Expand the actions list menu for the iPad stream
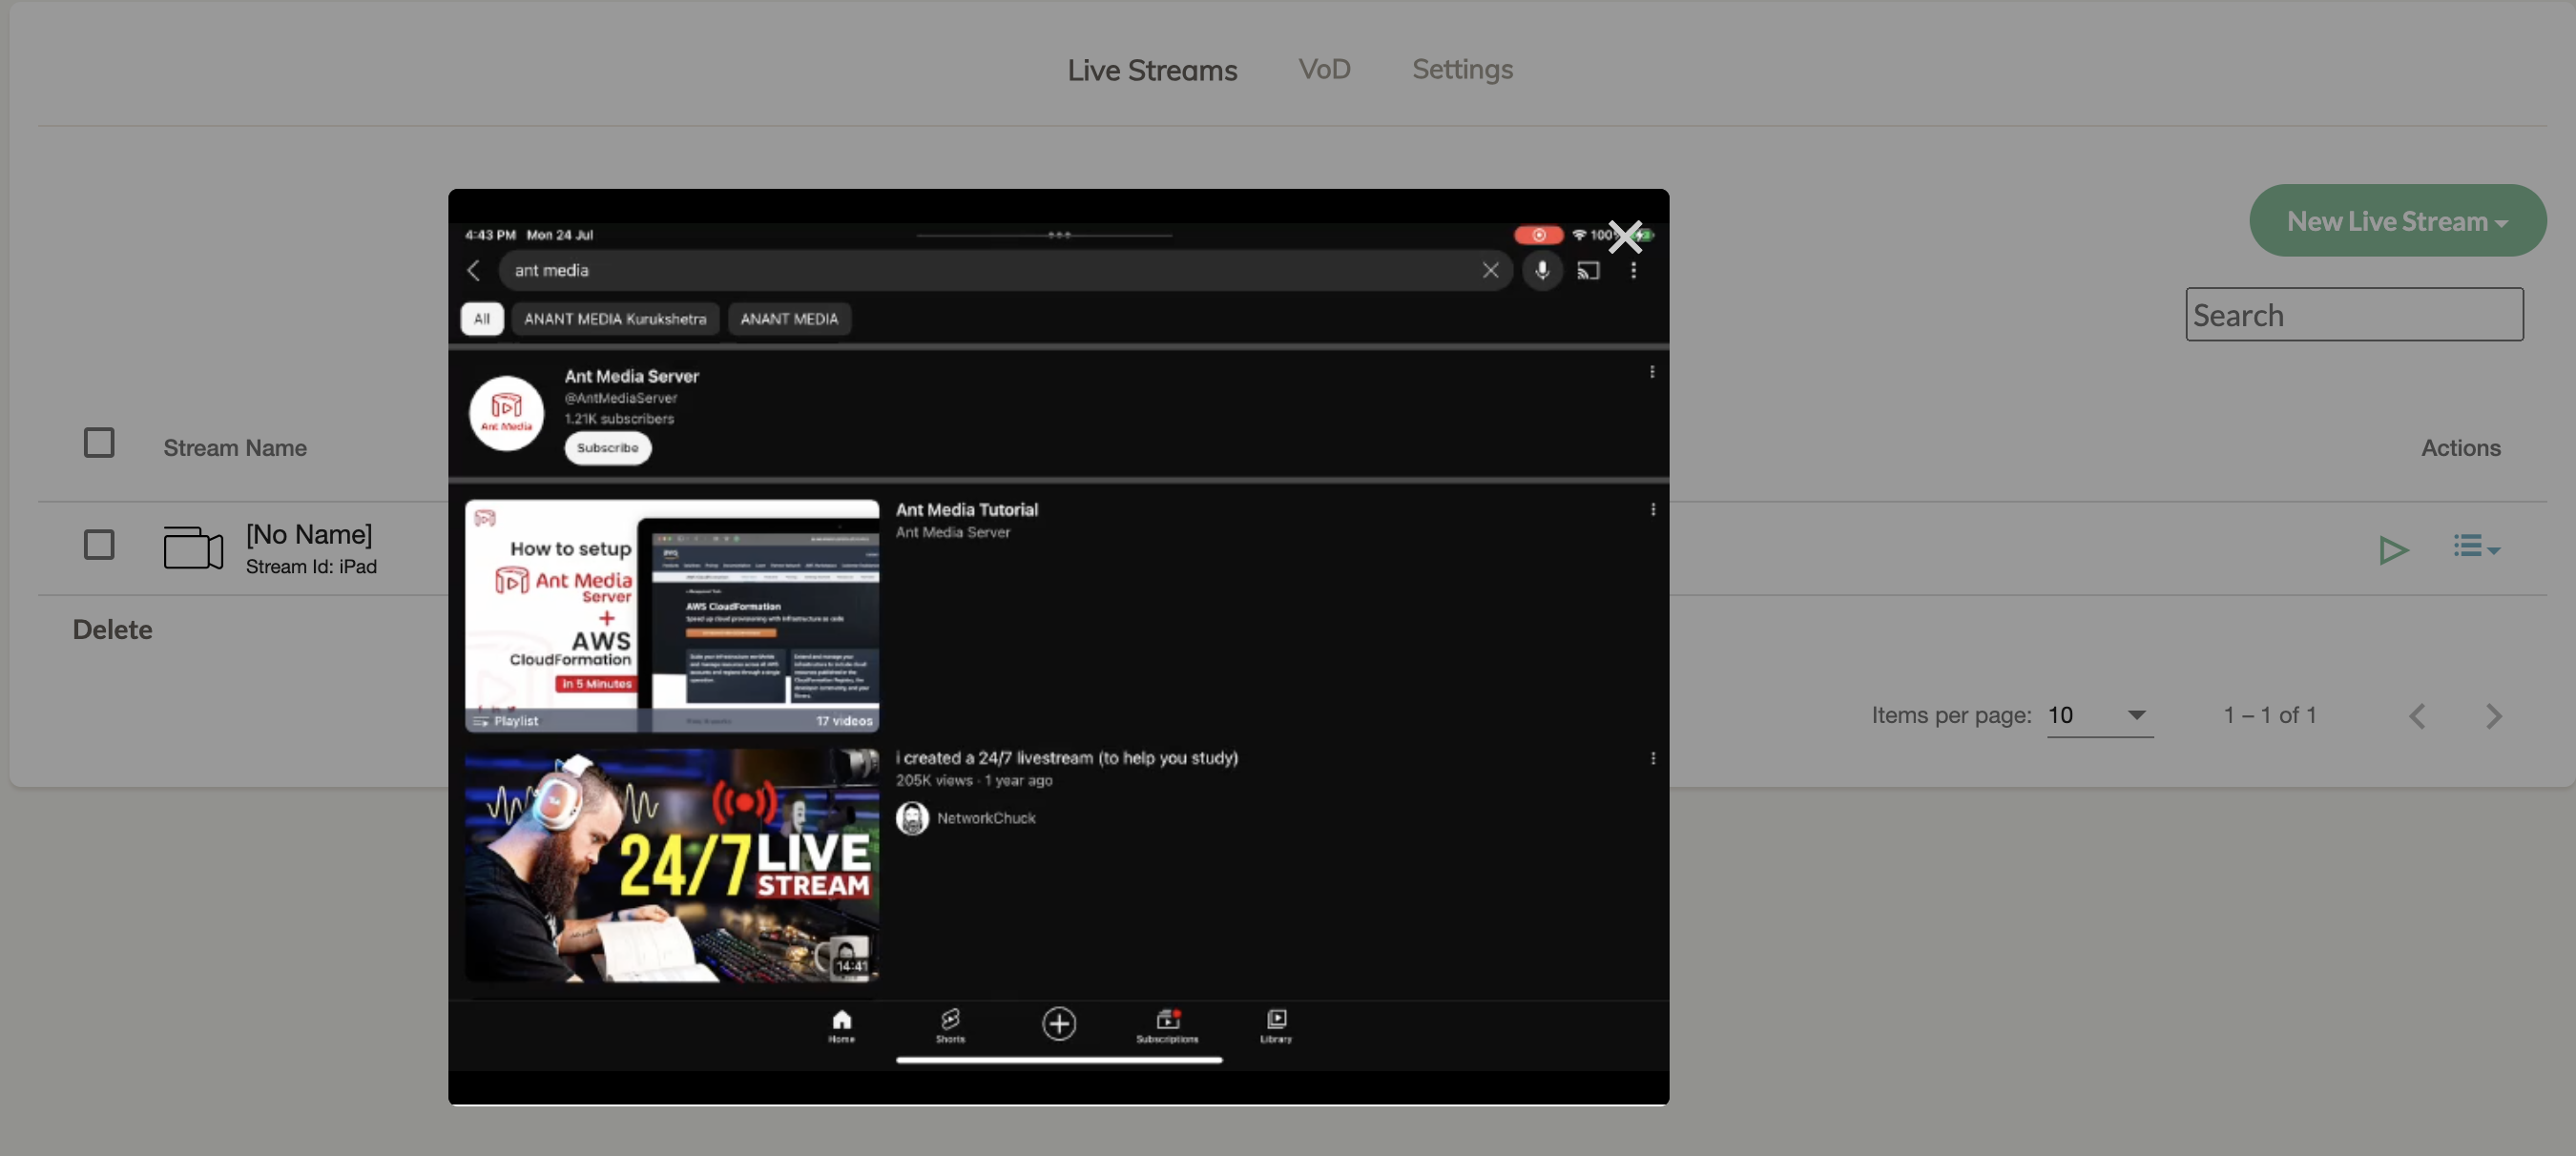Image resolution: width=2576 pixels, height=1156 pixels. [x=2476, y=546]
